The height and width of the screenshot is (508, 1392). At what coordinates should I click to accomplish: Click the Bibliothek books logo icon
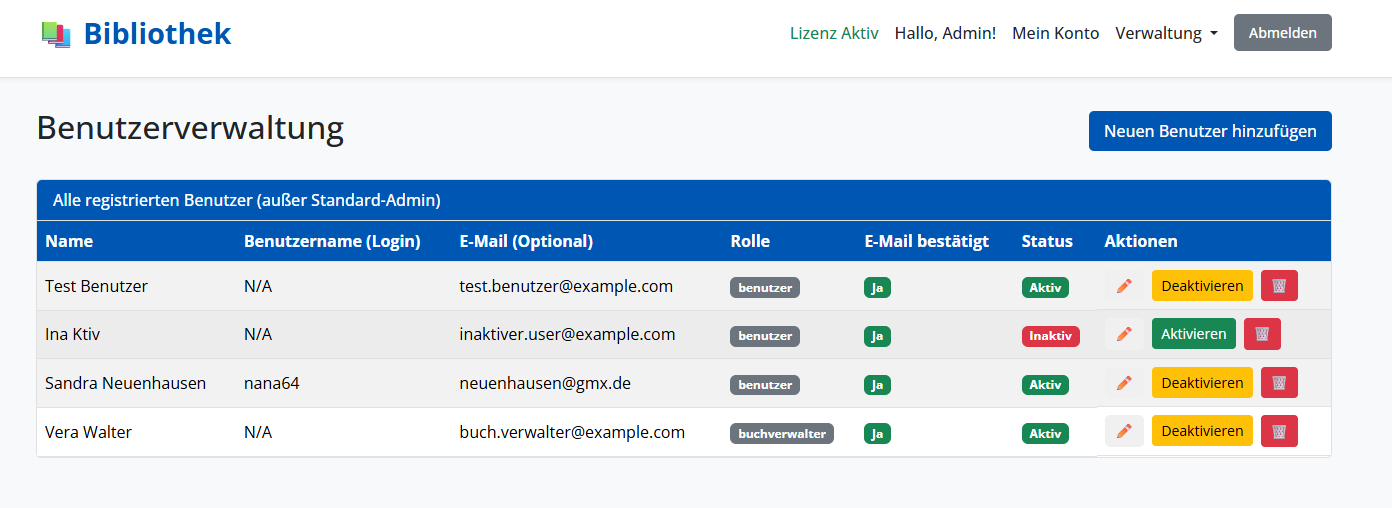click(56, 34)
